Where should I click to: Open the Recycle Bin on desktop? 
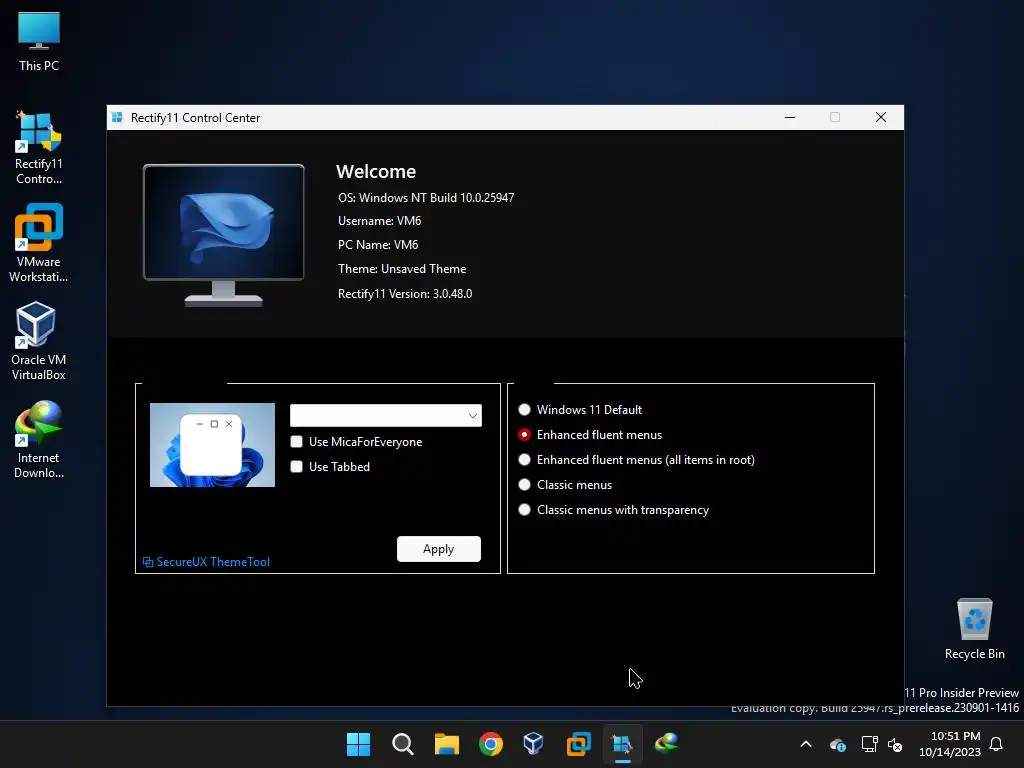click(974, 629)
